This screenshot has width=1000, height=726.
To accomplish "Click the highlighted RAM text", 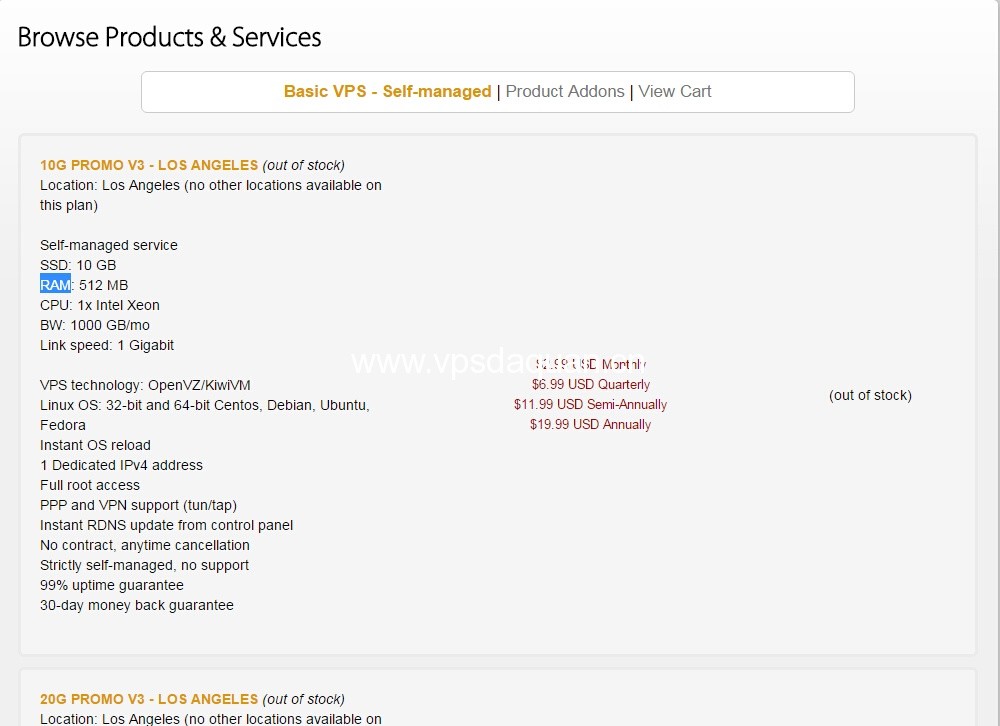I will [55, 285].
